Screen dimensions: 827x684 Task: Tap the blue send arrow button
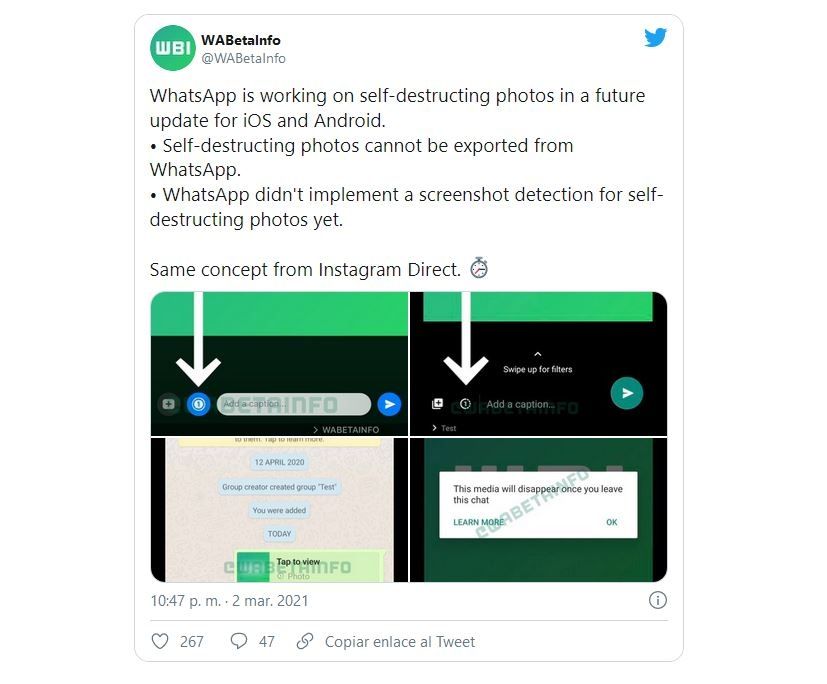(x=389, y=404)
